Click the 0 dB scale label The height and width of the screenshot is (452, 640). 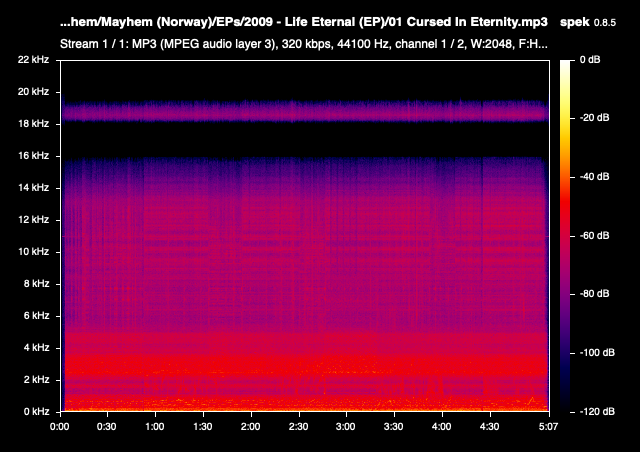coord(590,60)
